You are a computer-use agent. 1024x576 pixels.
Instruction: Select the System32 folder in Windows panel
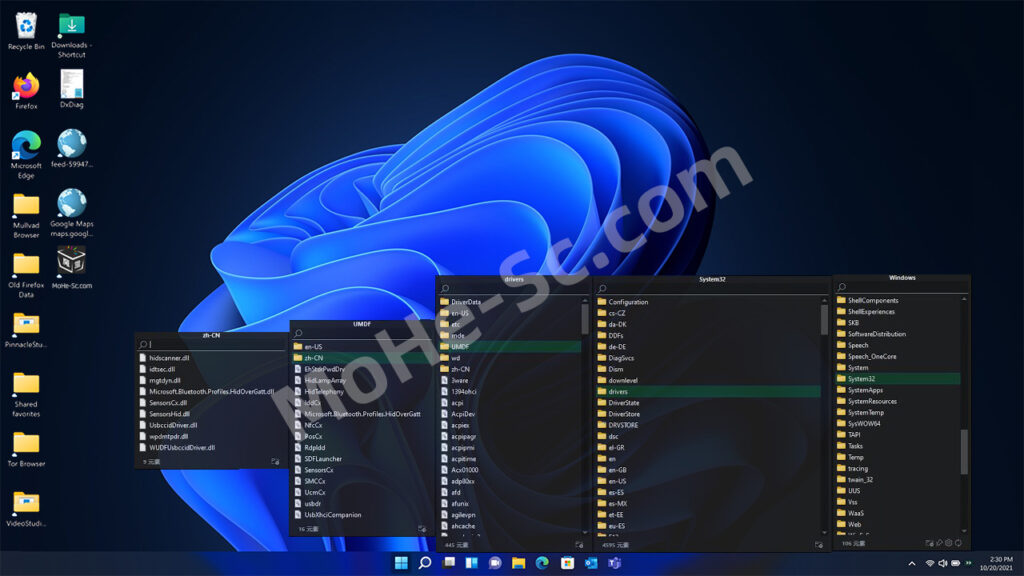coord(861,379)
